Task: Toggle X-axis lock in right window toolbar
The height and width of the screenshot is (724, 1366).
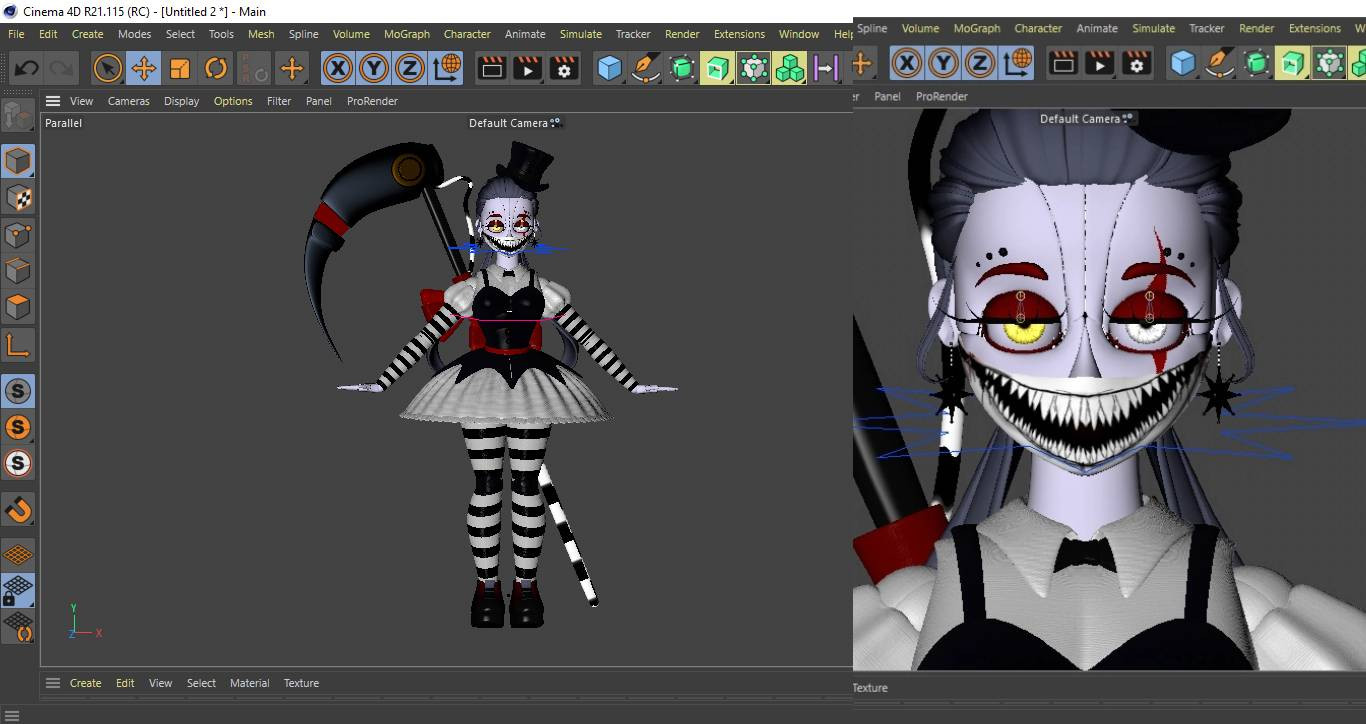Action: pos(907,64)
